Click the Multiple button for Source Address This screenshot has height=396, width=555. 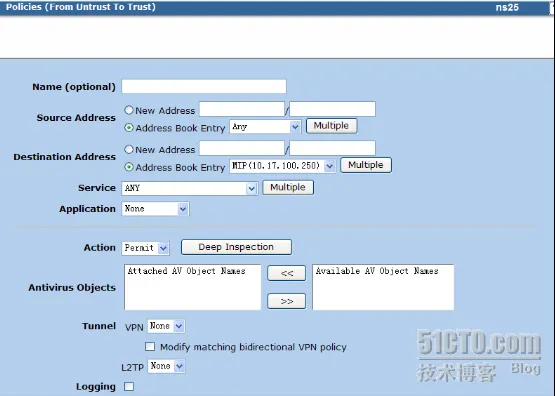pos(331,126)
